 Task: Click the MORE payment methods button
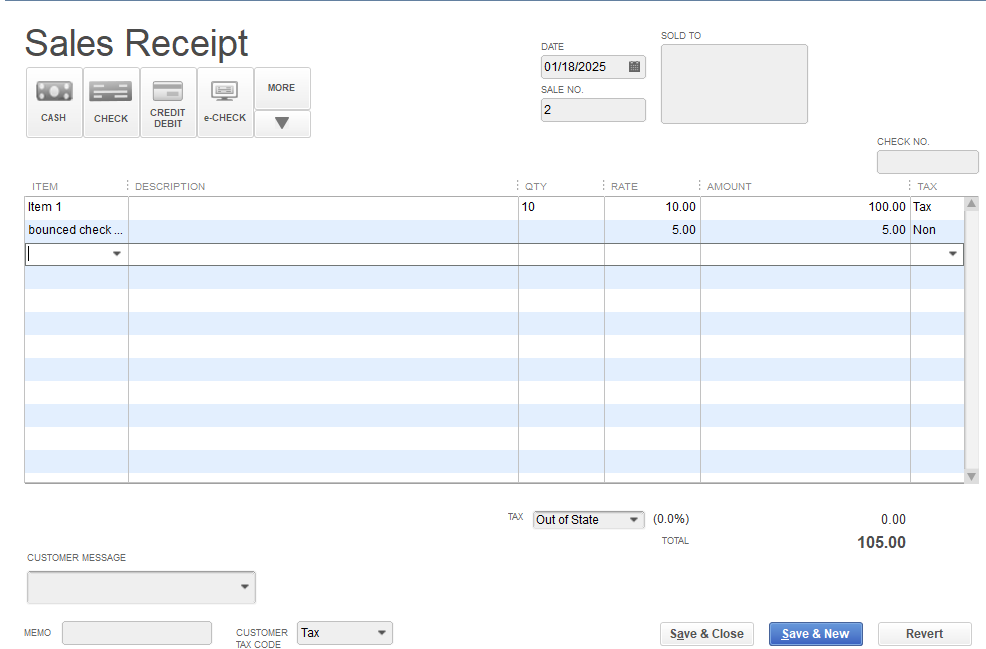pos(282,88)
